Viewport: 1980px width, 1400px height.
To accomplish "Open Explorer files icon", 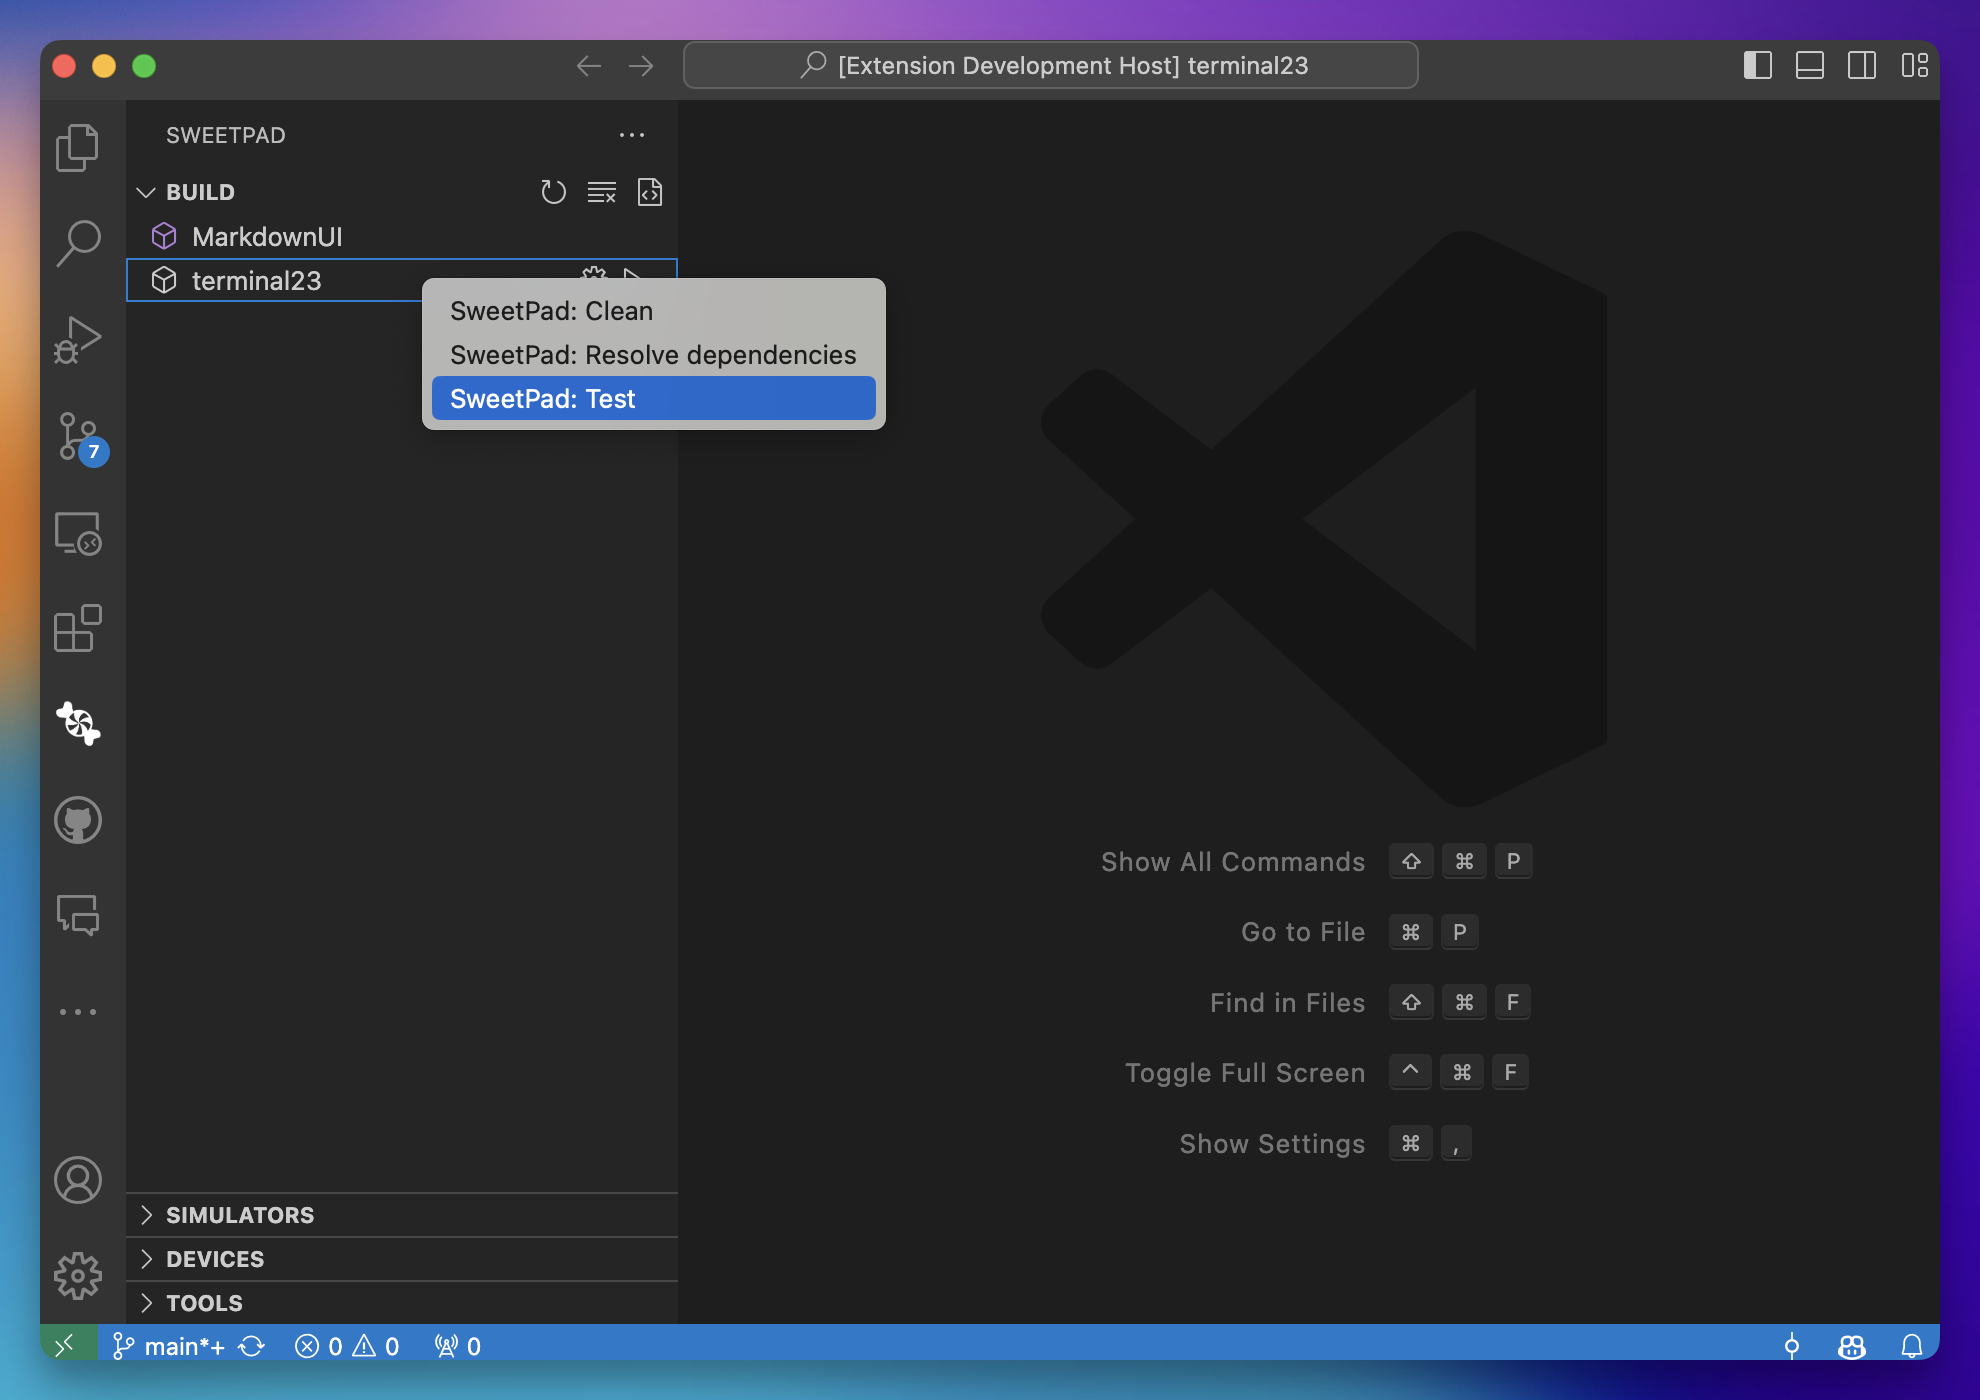I will click(x=78, y=148).
